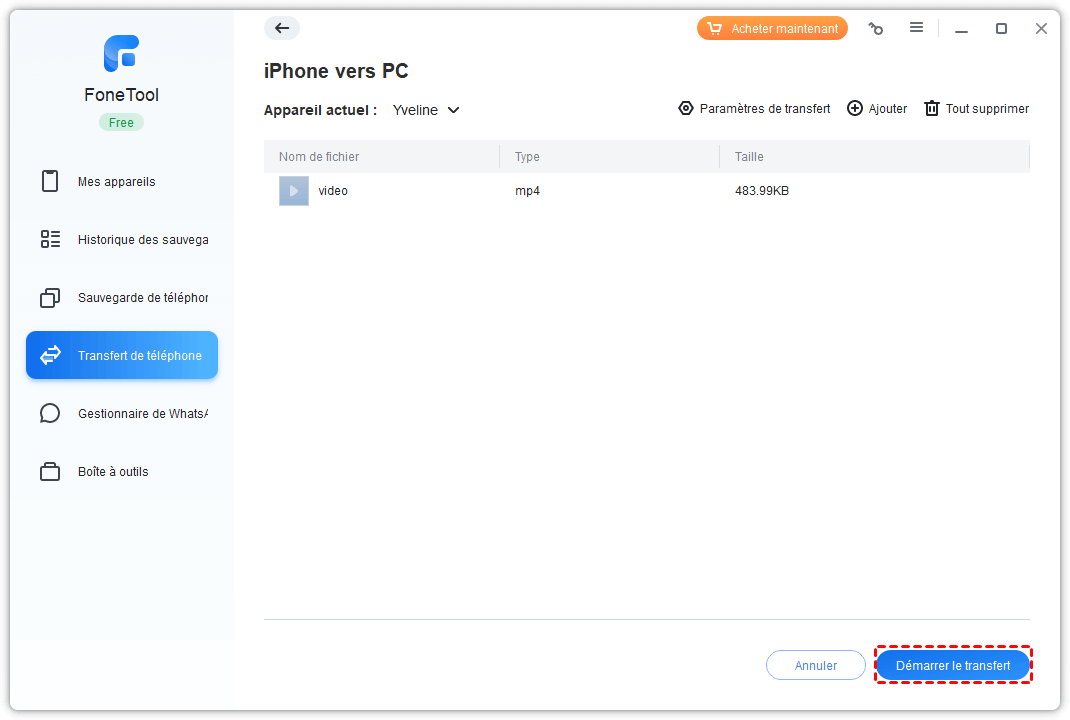Click Acheter maintenant button
The image size is (1070, 720).
click(x=772, y=29)
